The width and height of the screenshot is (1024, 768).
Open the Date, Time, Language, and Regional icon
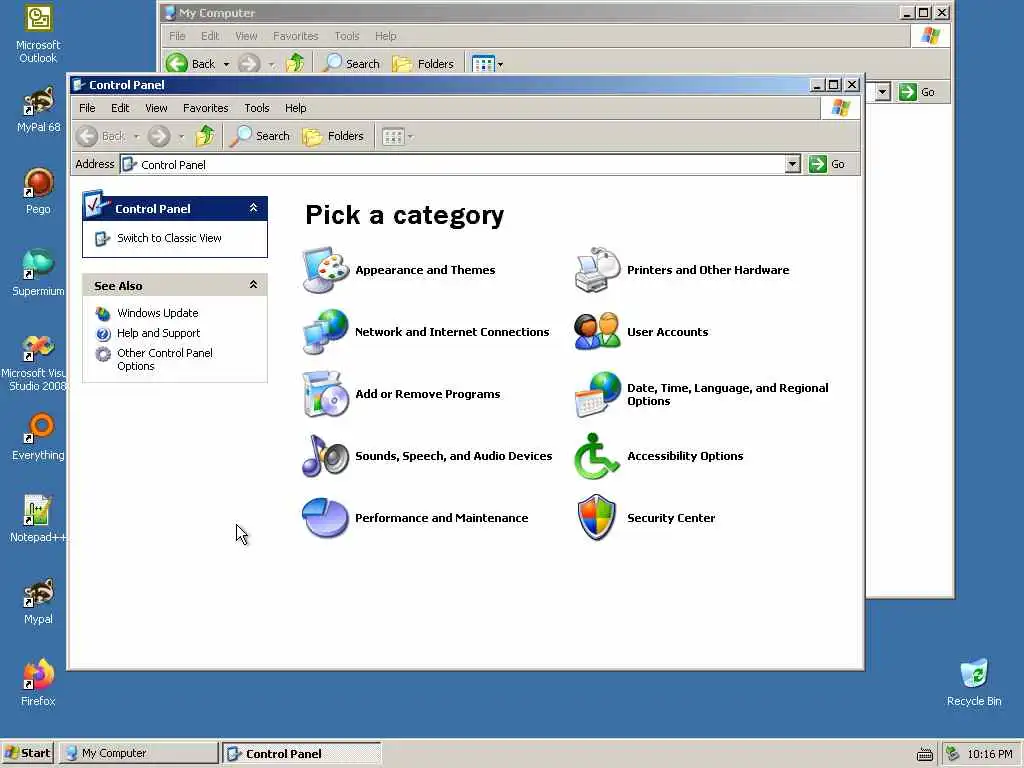(598, 394)
